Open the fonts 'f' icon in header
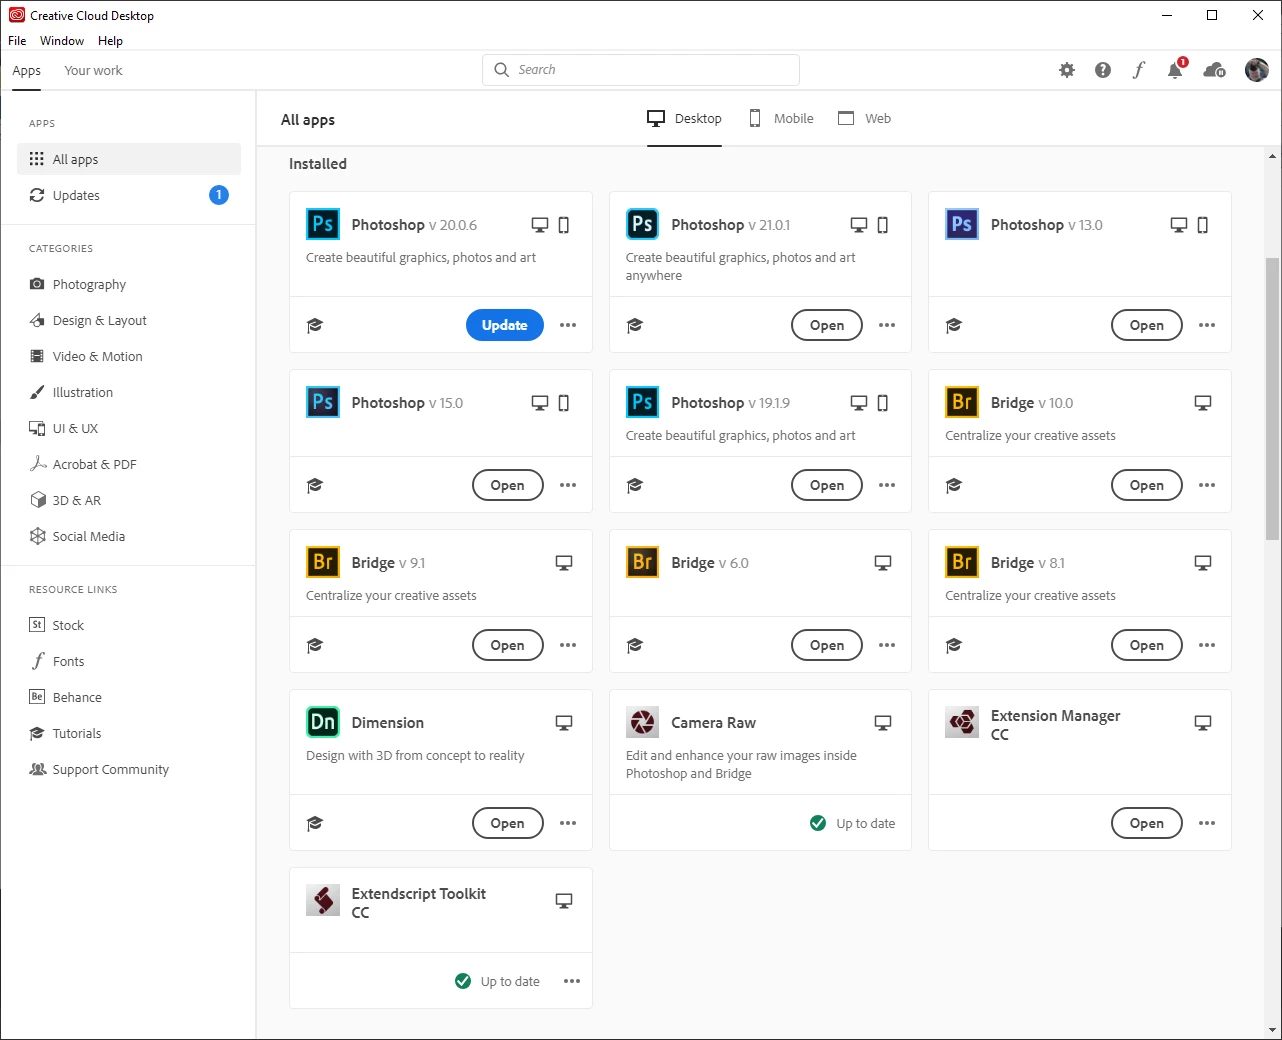The image size is (1282, 1040). pyautogui.click(x=1139, y=70)
